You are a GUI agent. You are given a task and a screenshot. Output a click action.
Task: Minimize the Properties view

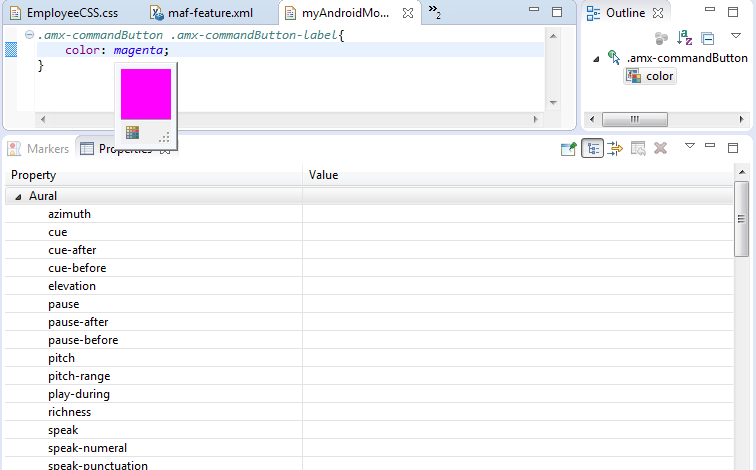[710, 145]
